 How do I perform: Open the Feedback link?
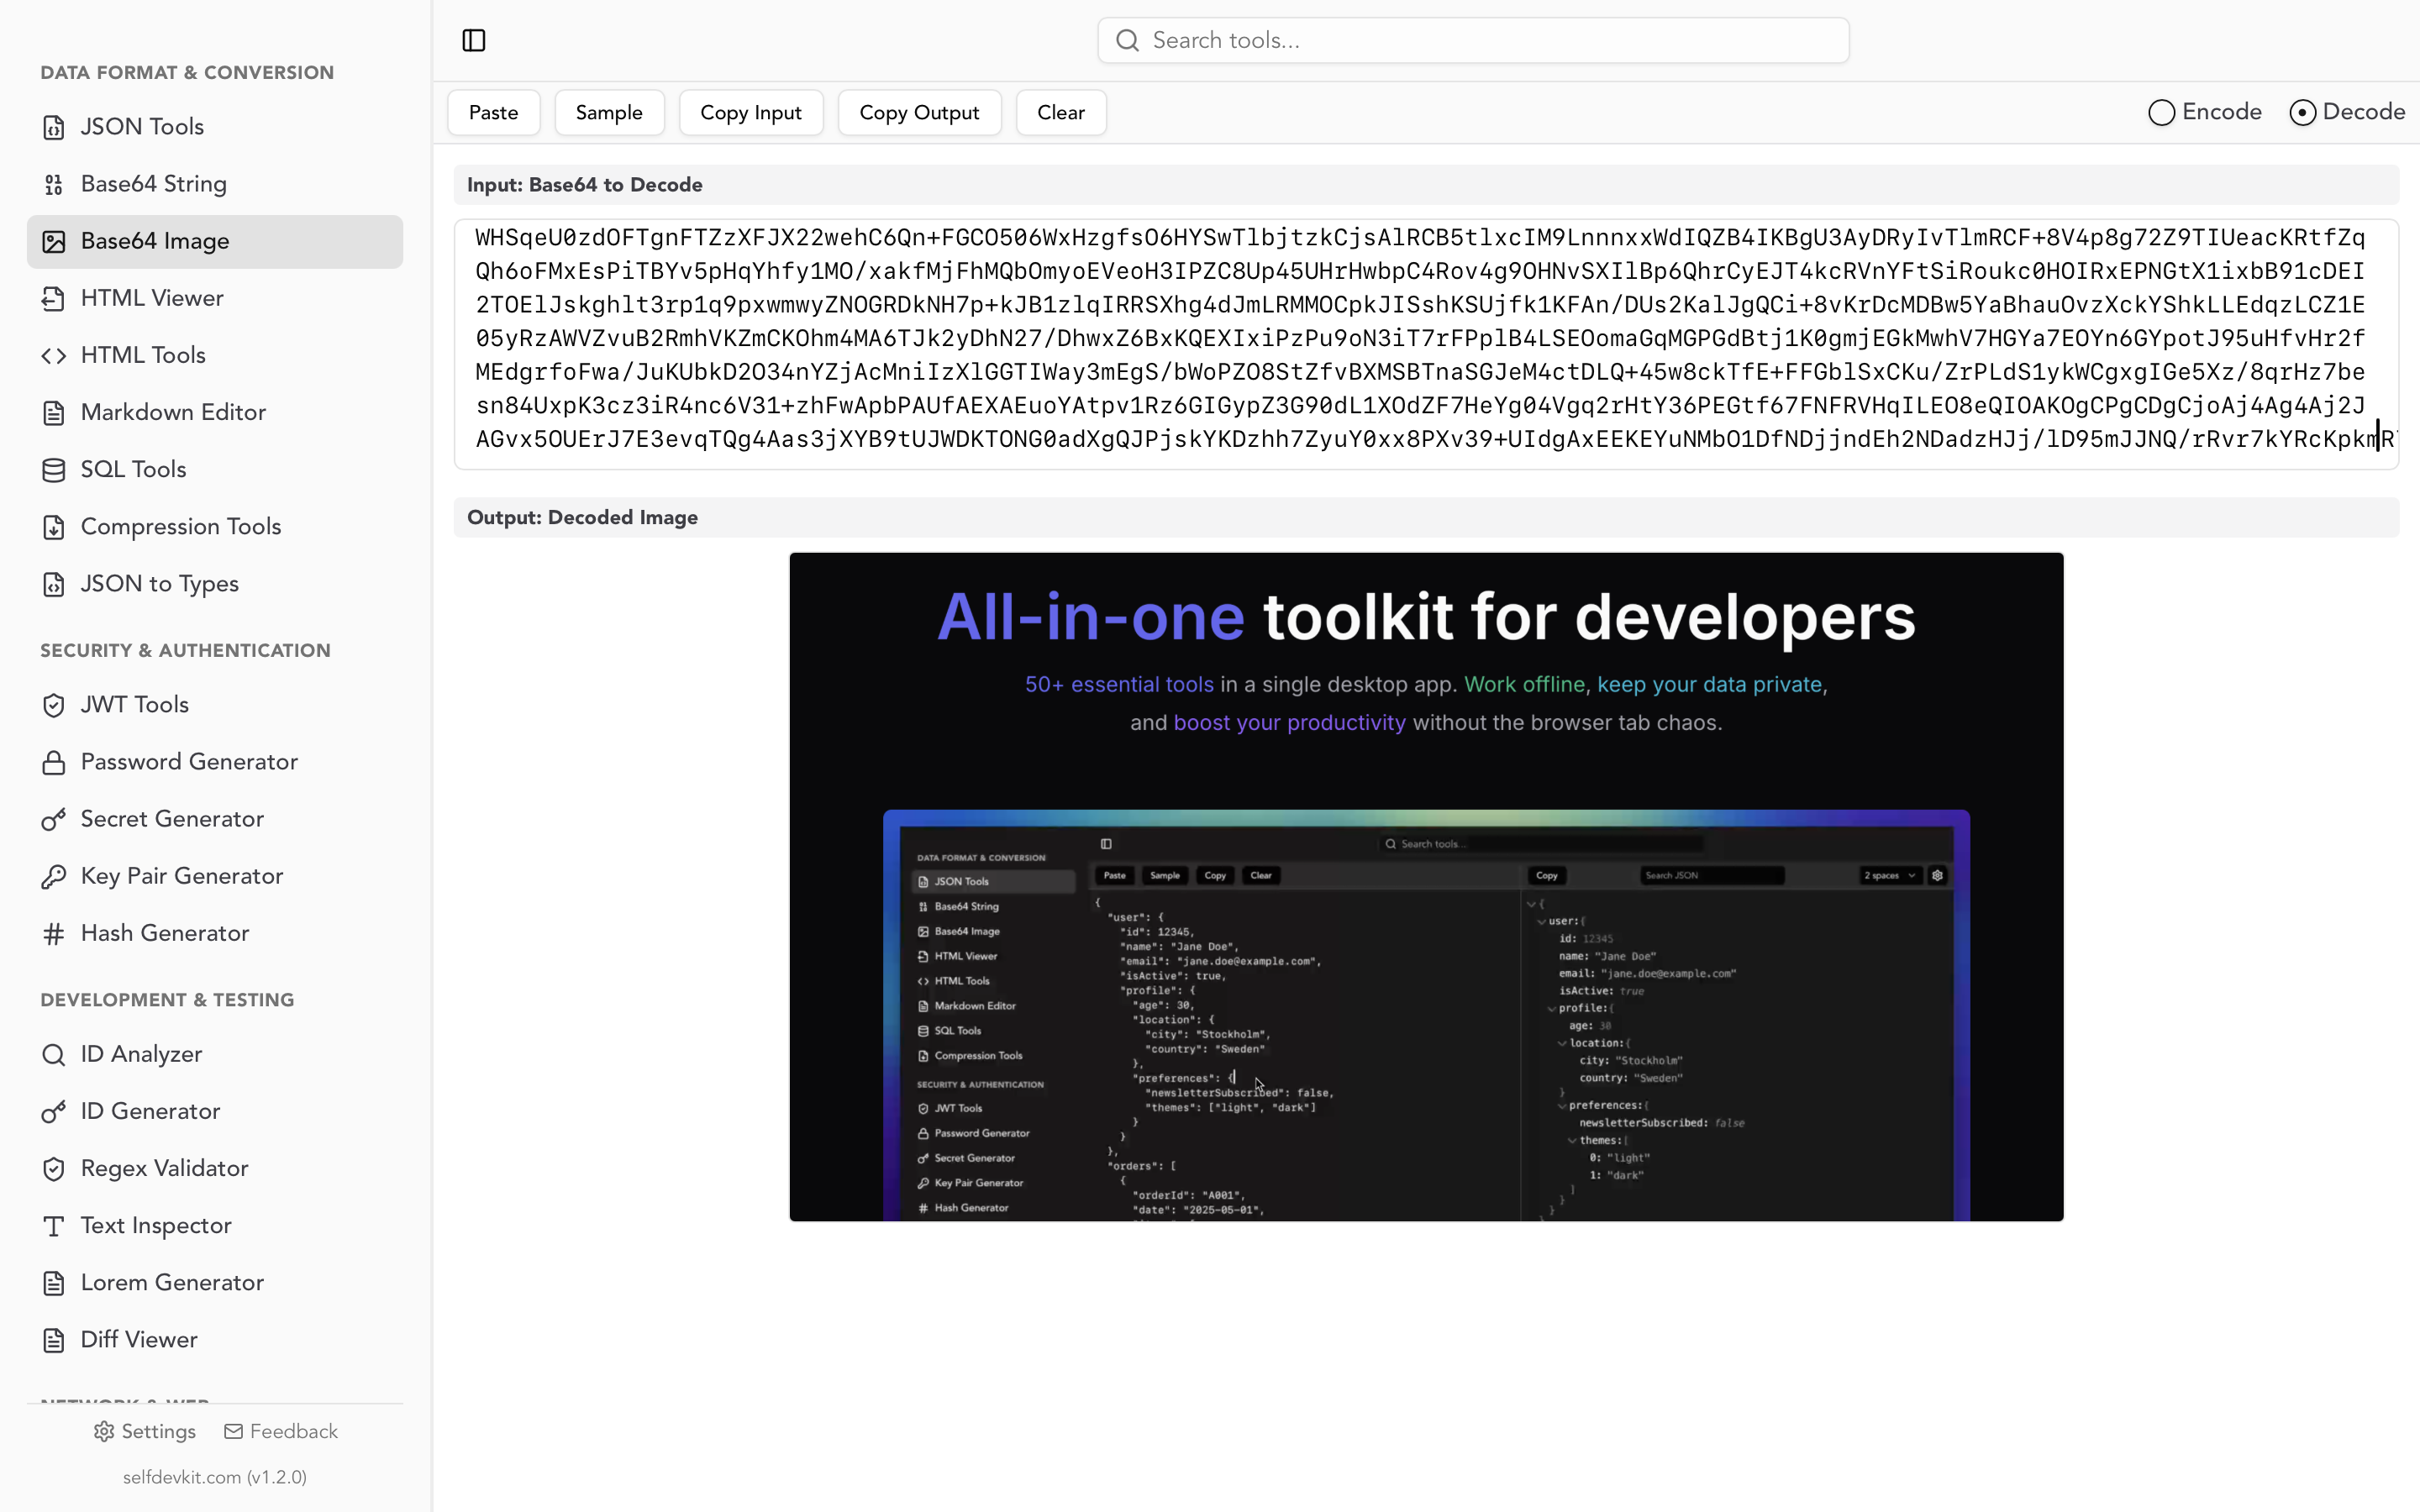coord(281,1432)
